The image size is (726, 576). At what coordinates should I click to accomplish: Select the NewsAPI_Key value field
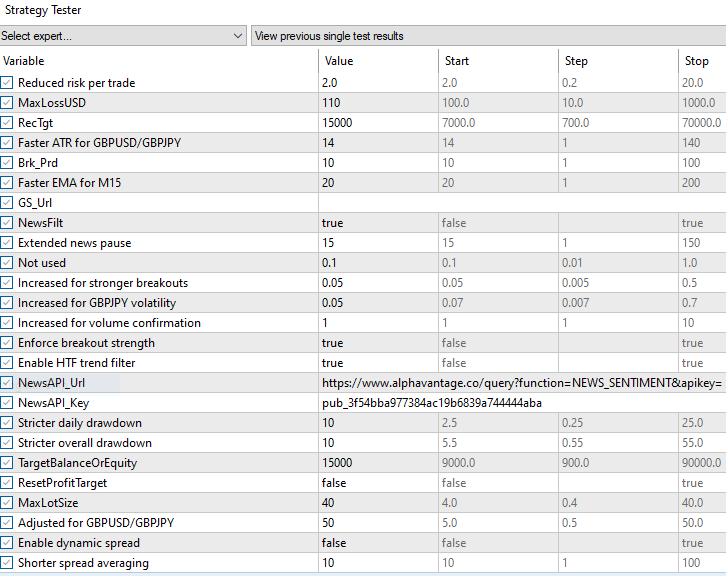pyautogui.click(x=432, y=403)
